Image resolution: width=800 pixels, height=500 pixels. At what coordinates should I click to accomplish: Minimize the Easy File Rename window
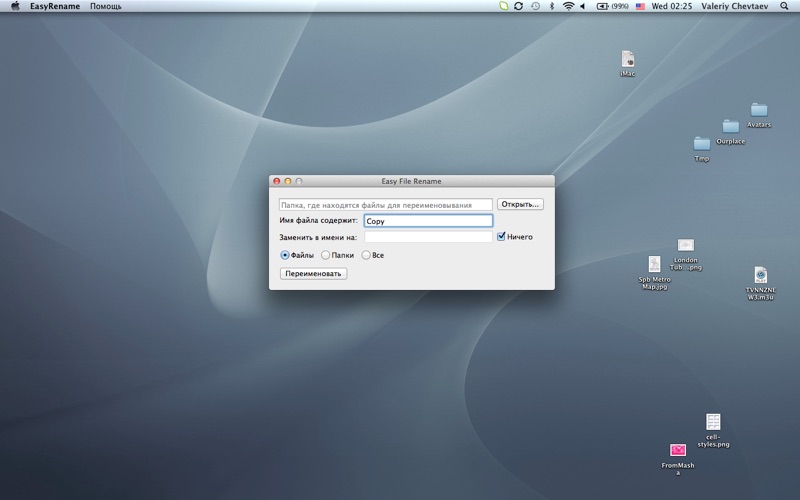point(288,181)
